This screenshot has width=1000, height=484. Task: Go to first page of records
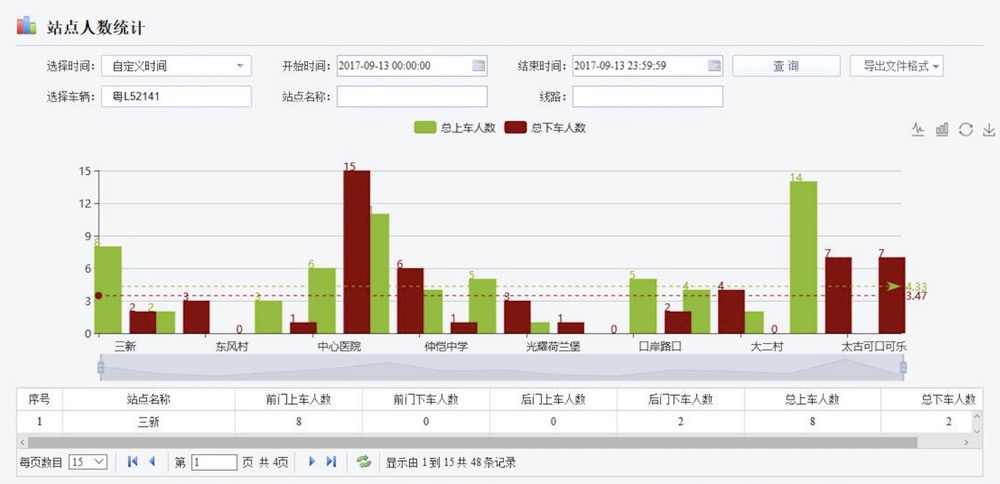point(133,462)
